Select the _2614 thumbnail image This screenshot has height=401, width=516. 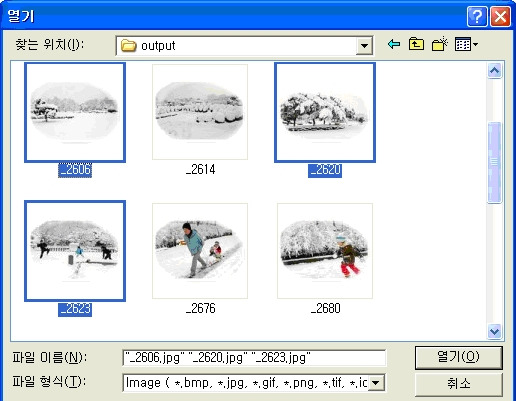pyautogui.click(x=200, y=112)
